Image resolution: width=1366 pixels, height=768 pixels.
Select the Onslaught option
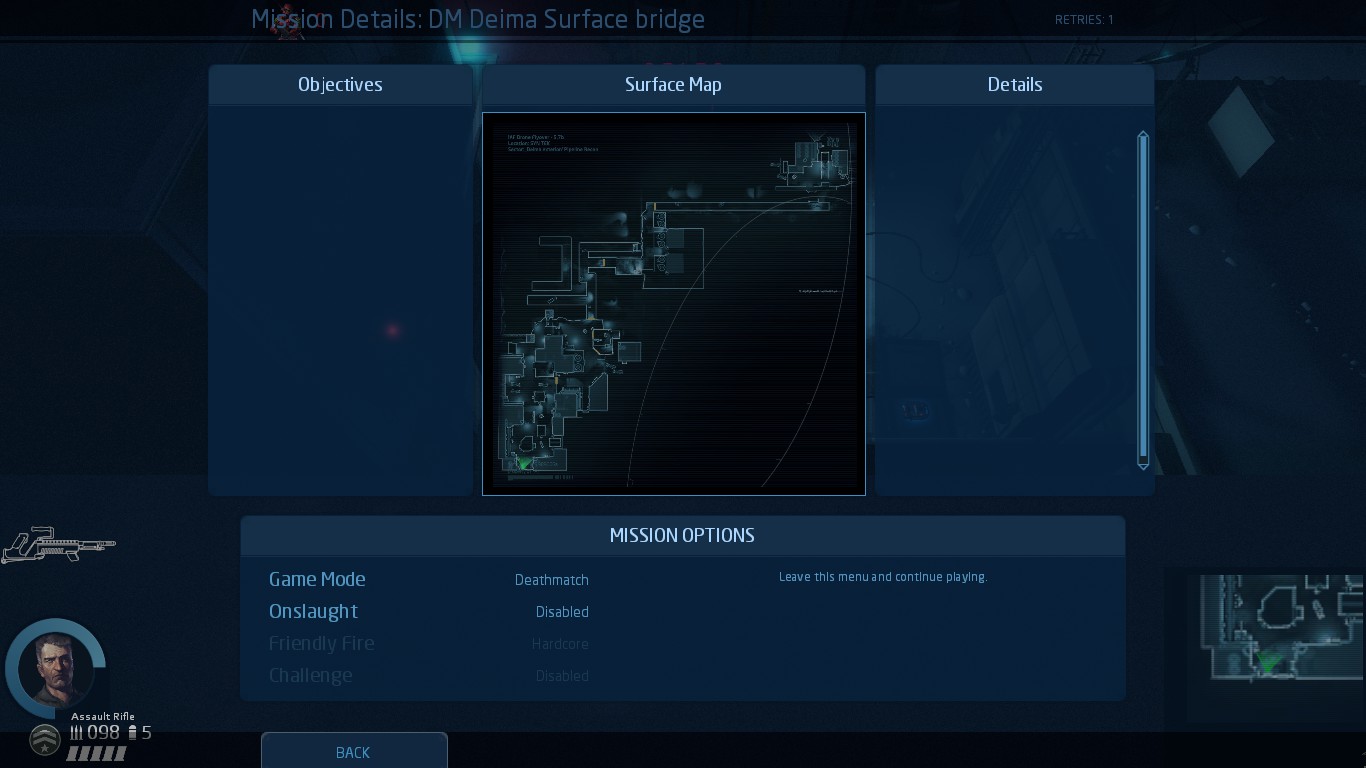(313, 611)
